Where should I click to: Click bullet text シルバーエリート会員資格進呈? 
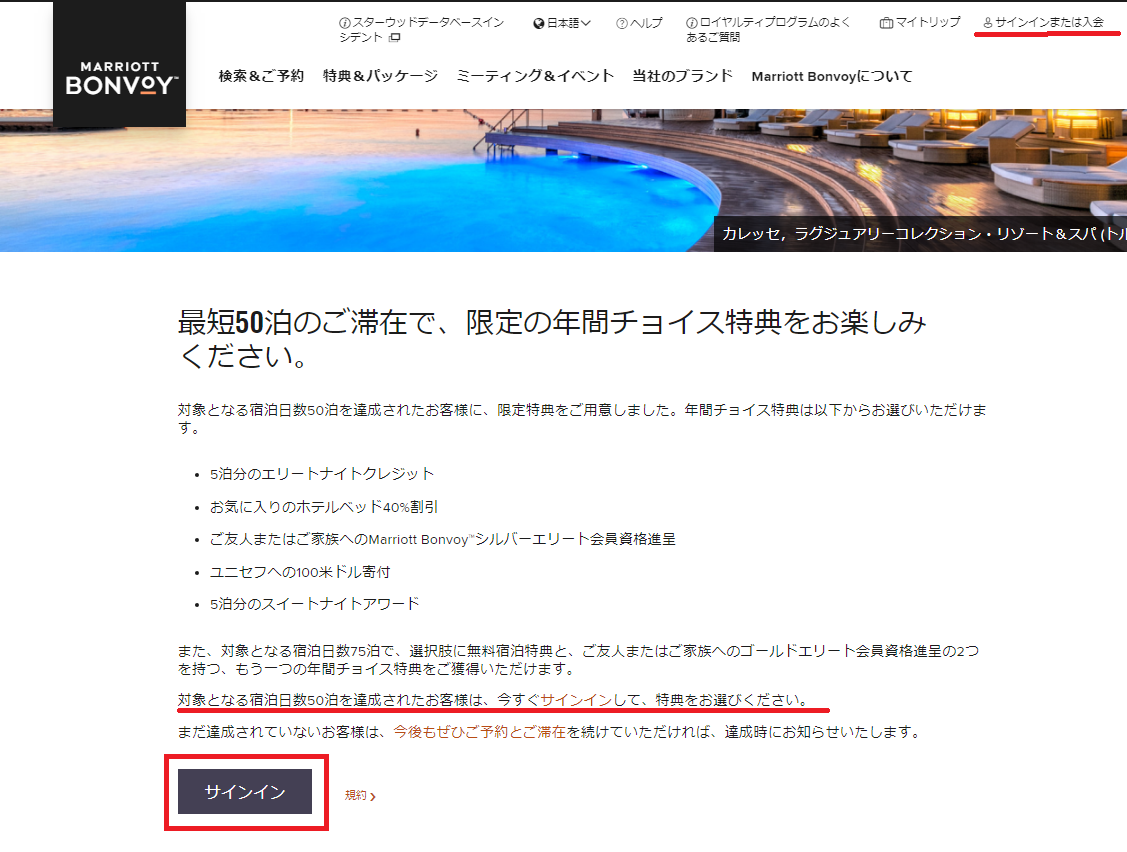click(442, 539)
